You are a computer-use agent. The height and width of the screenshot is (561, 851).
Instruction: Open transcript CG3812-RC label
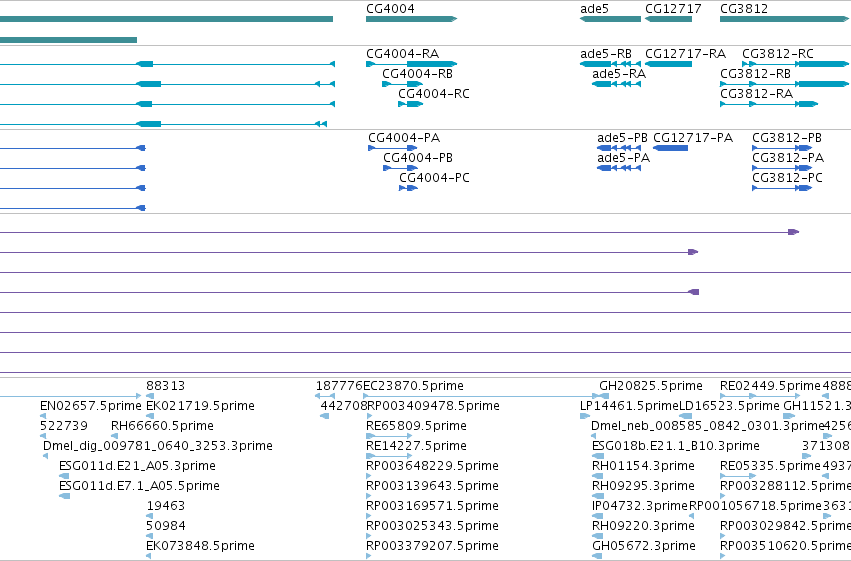(778, 54)
